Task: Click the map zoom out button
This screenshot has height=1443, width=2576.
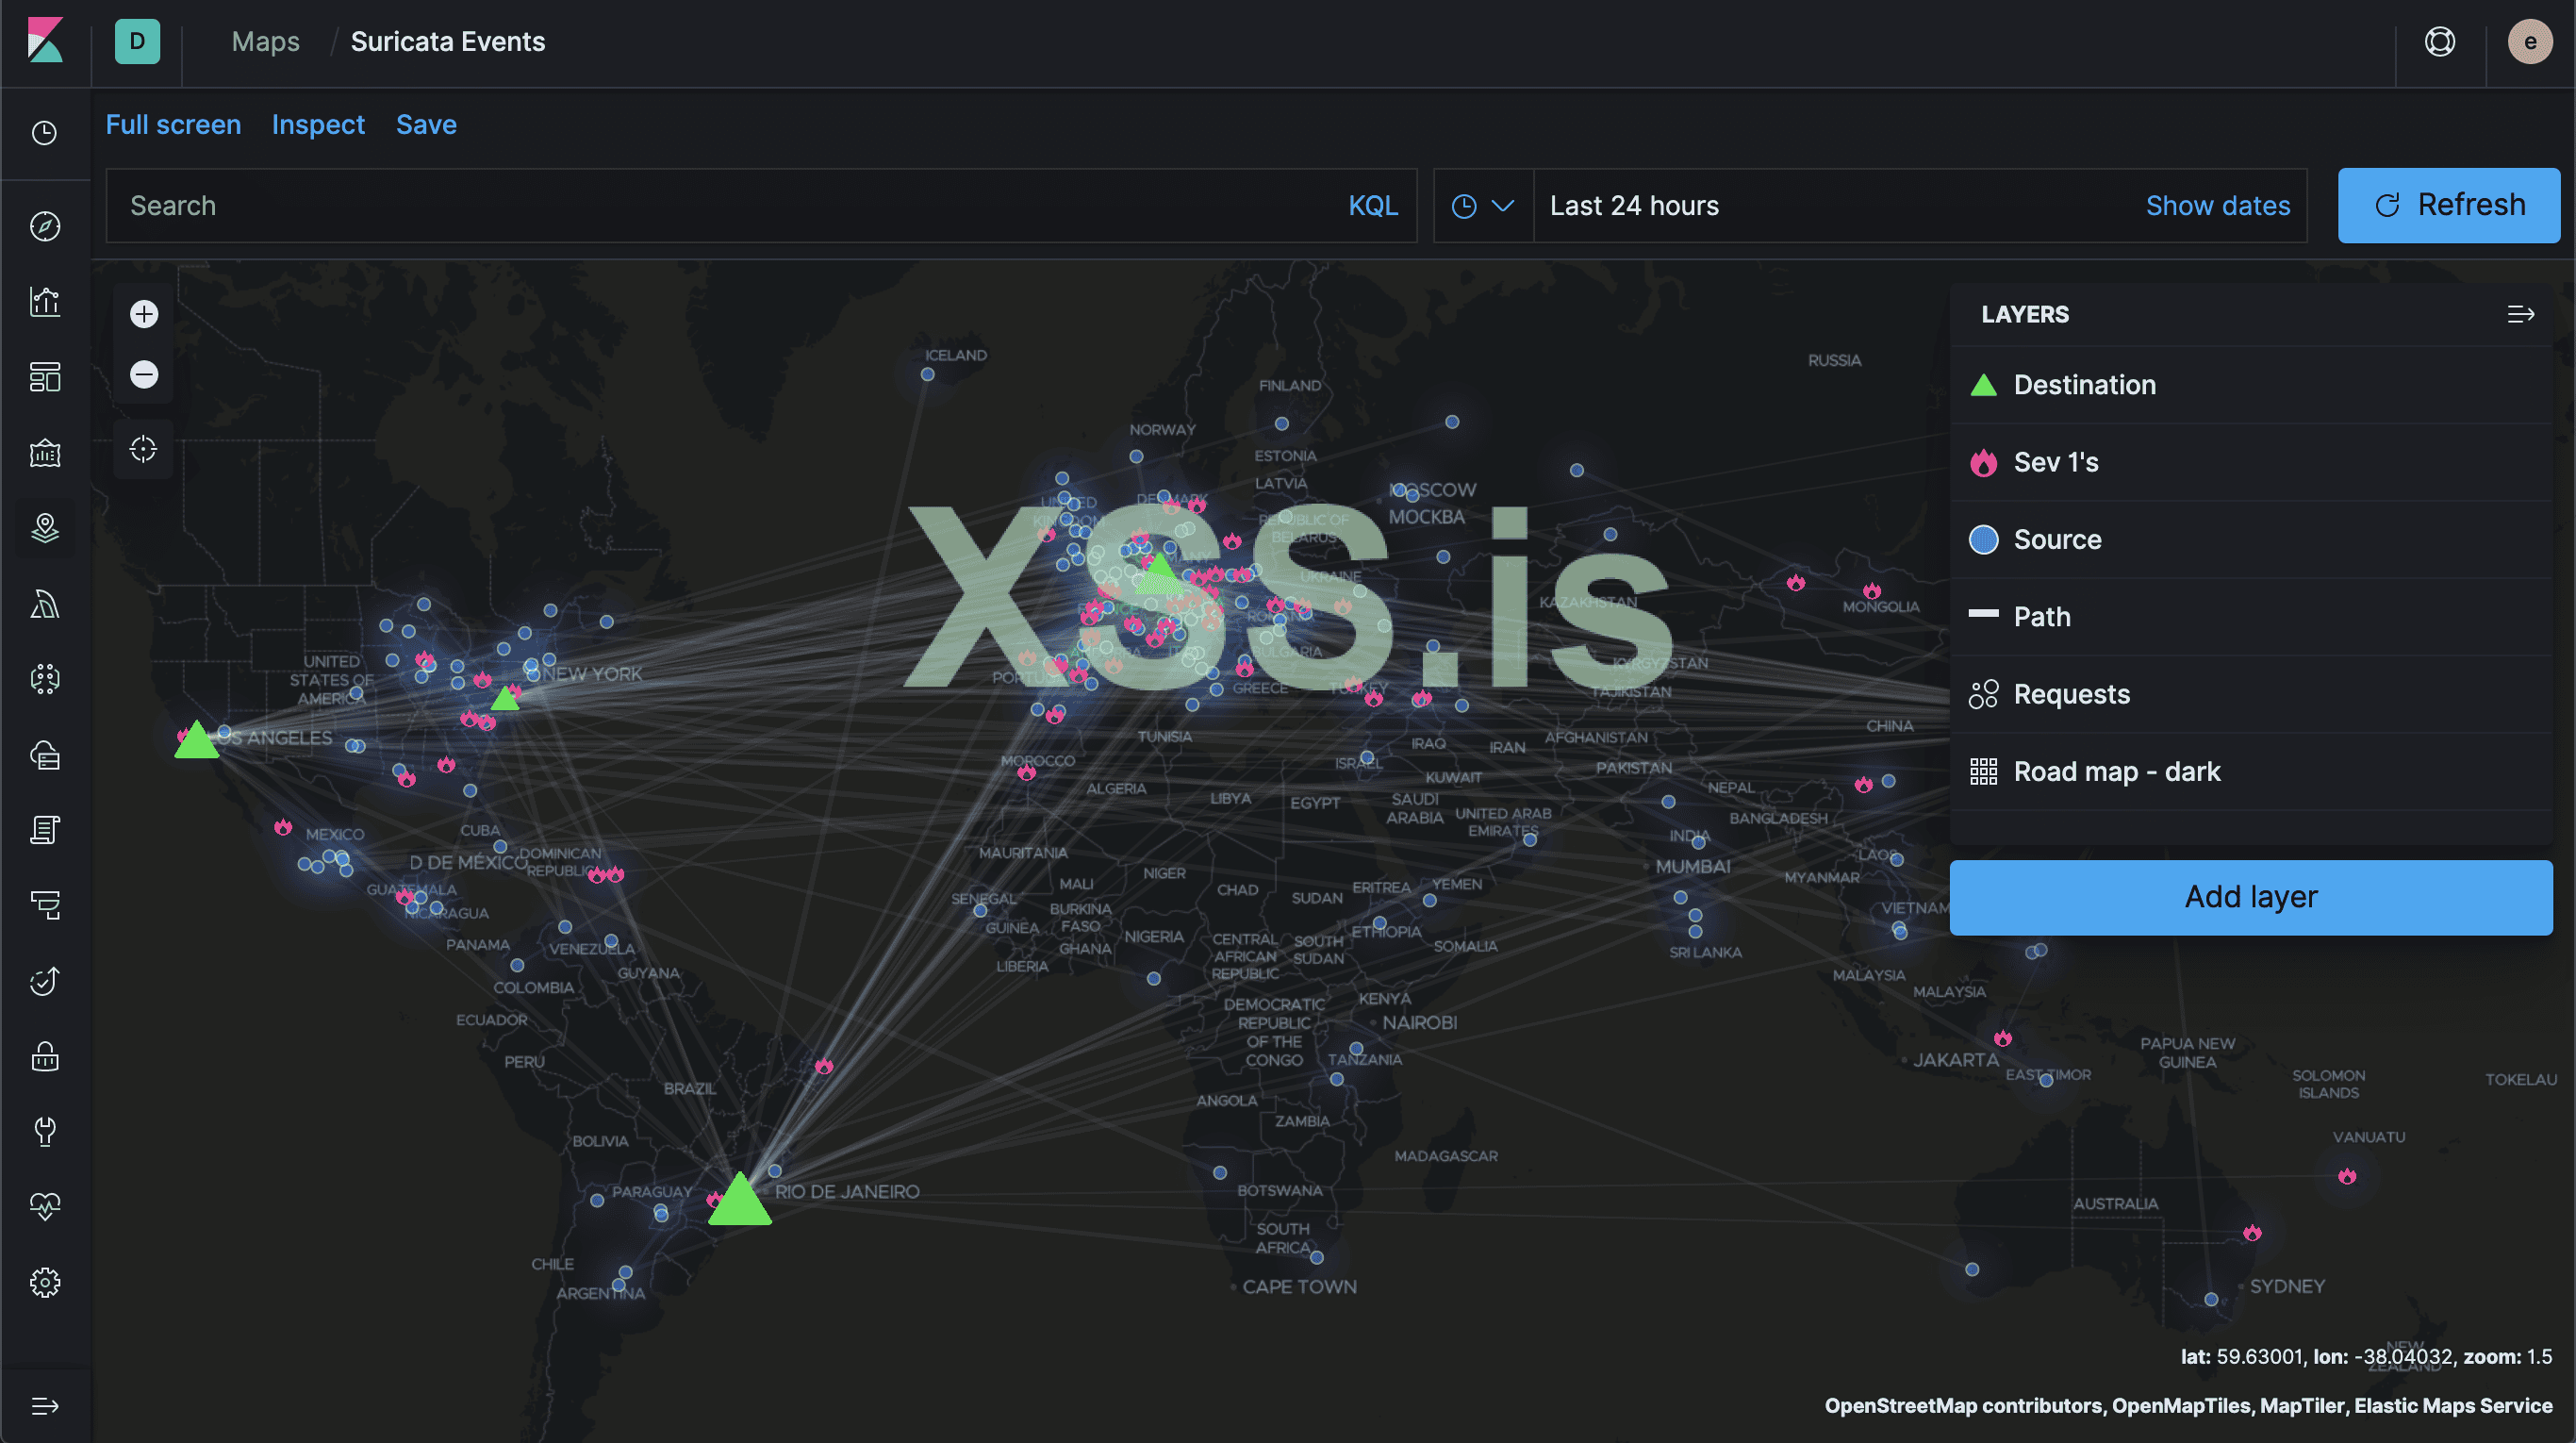Action: [x=144, y=374]
